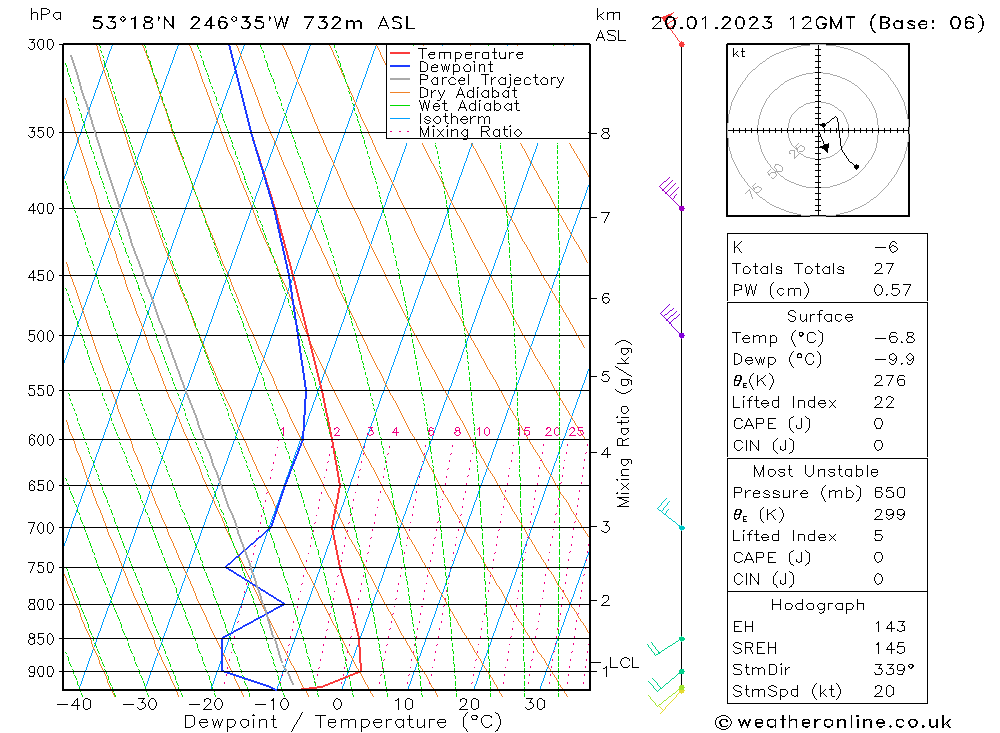
Task: Click the Hodograph section heading
Action: (x=818, y=605)
